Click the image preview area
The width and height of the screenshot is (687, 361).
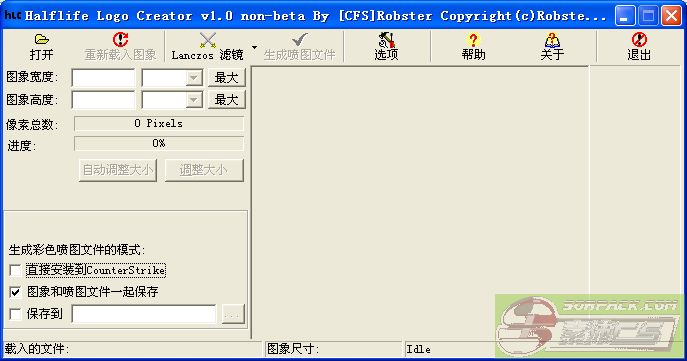(x=421, y=202)
